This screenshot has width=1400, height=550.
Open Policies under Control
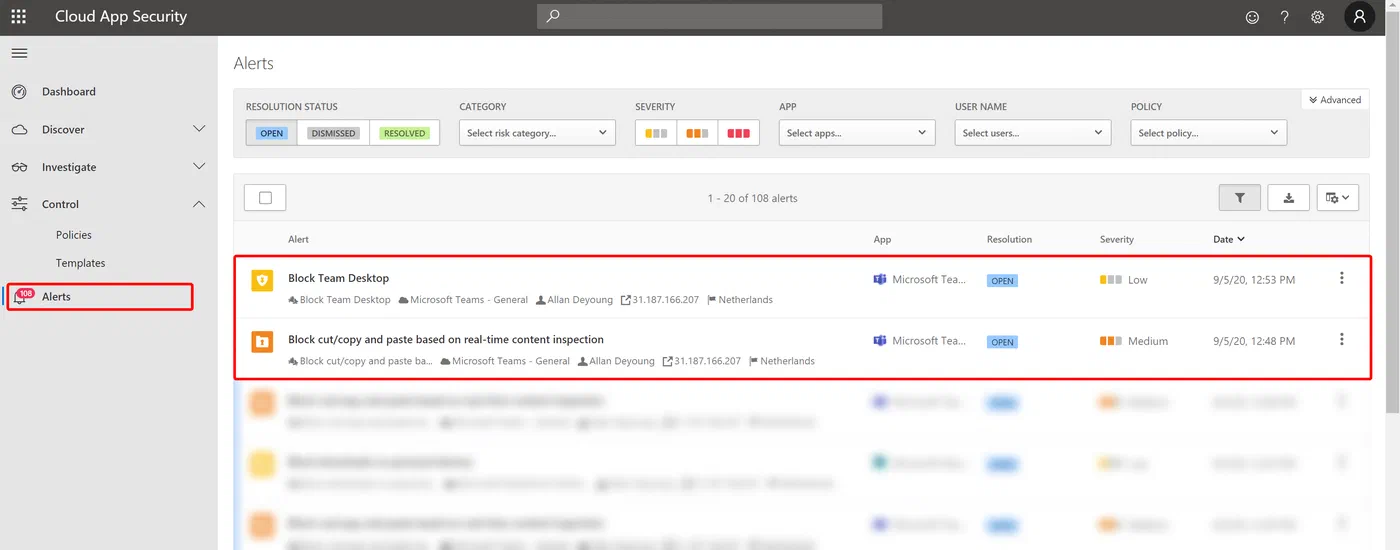click(74, 235)
